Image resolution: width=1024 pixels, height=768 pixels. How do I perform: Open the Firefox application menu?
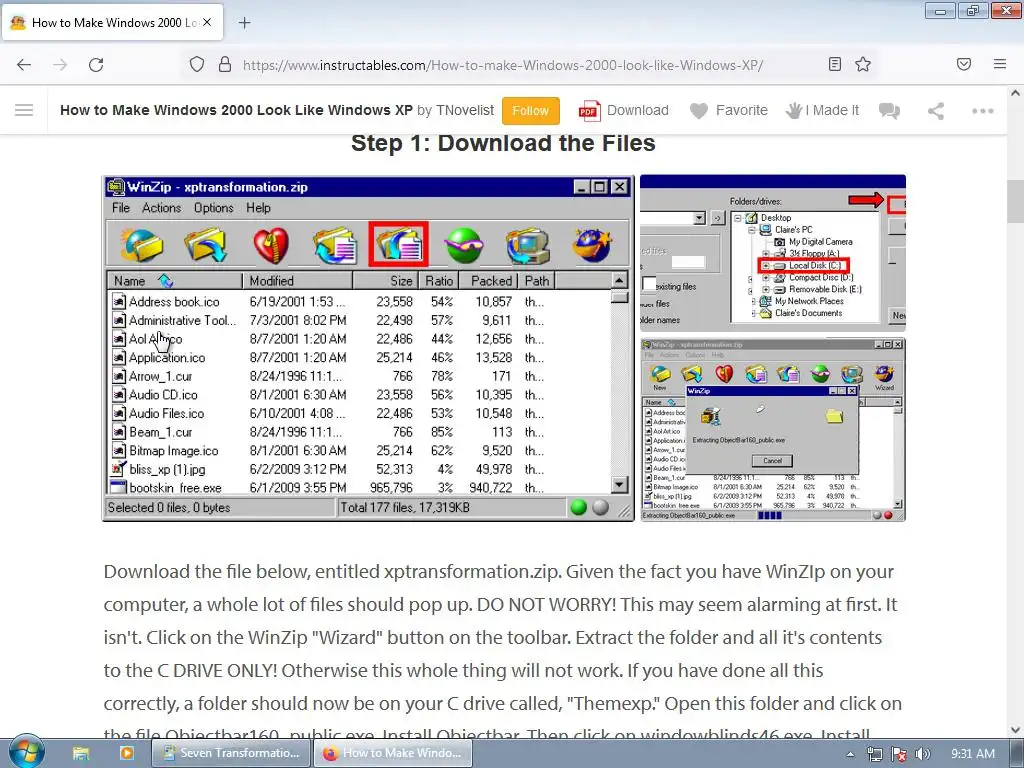(x=1000, y=64)
